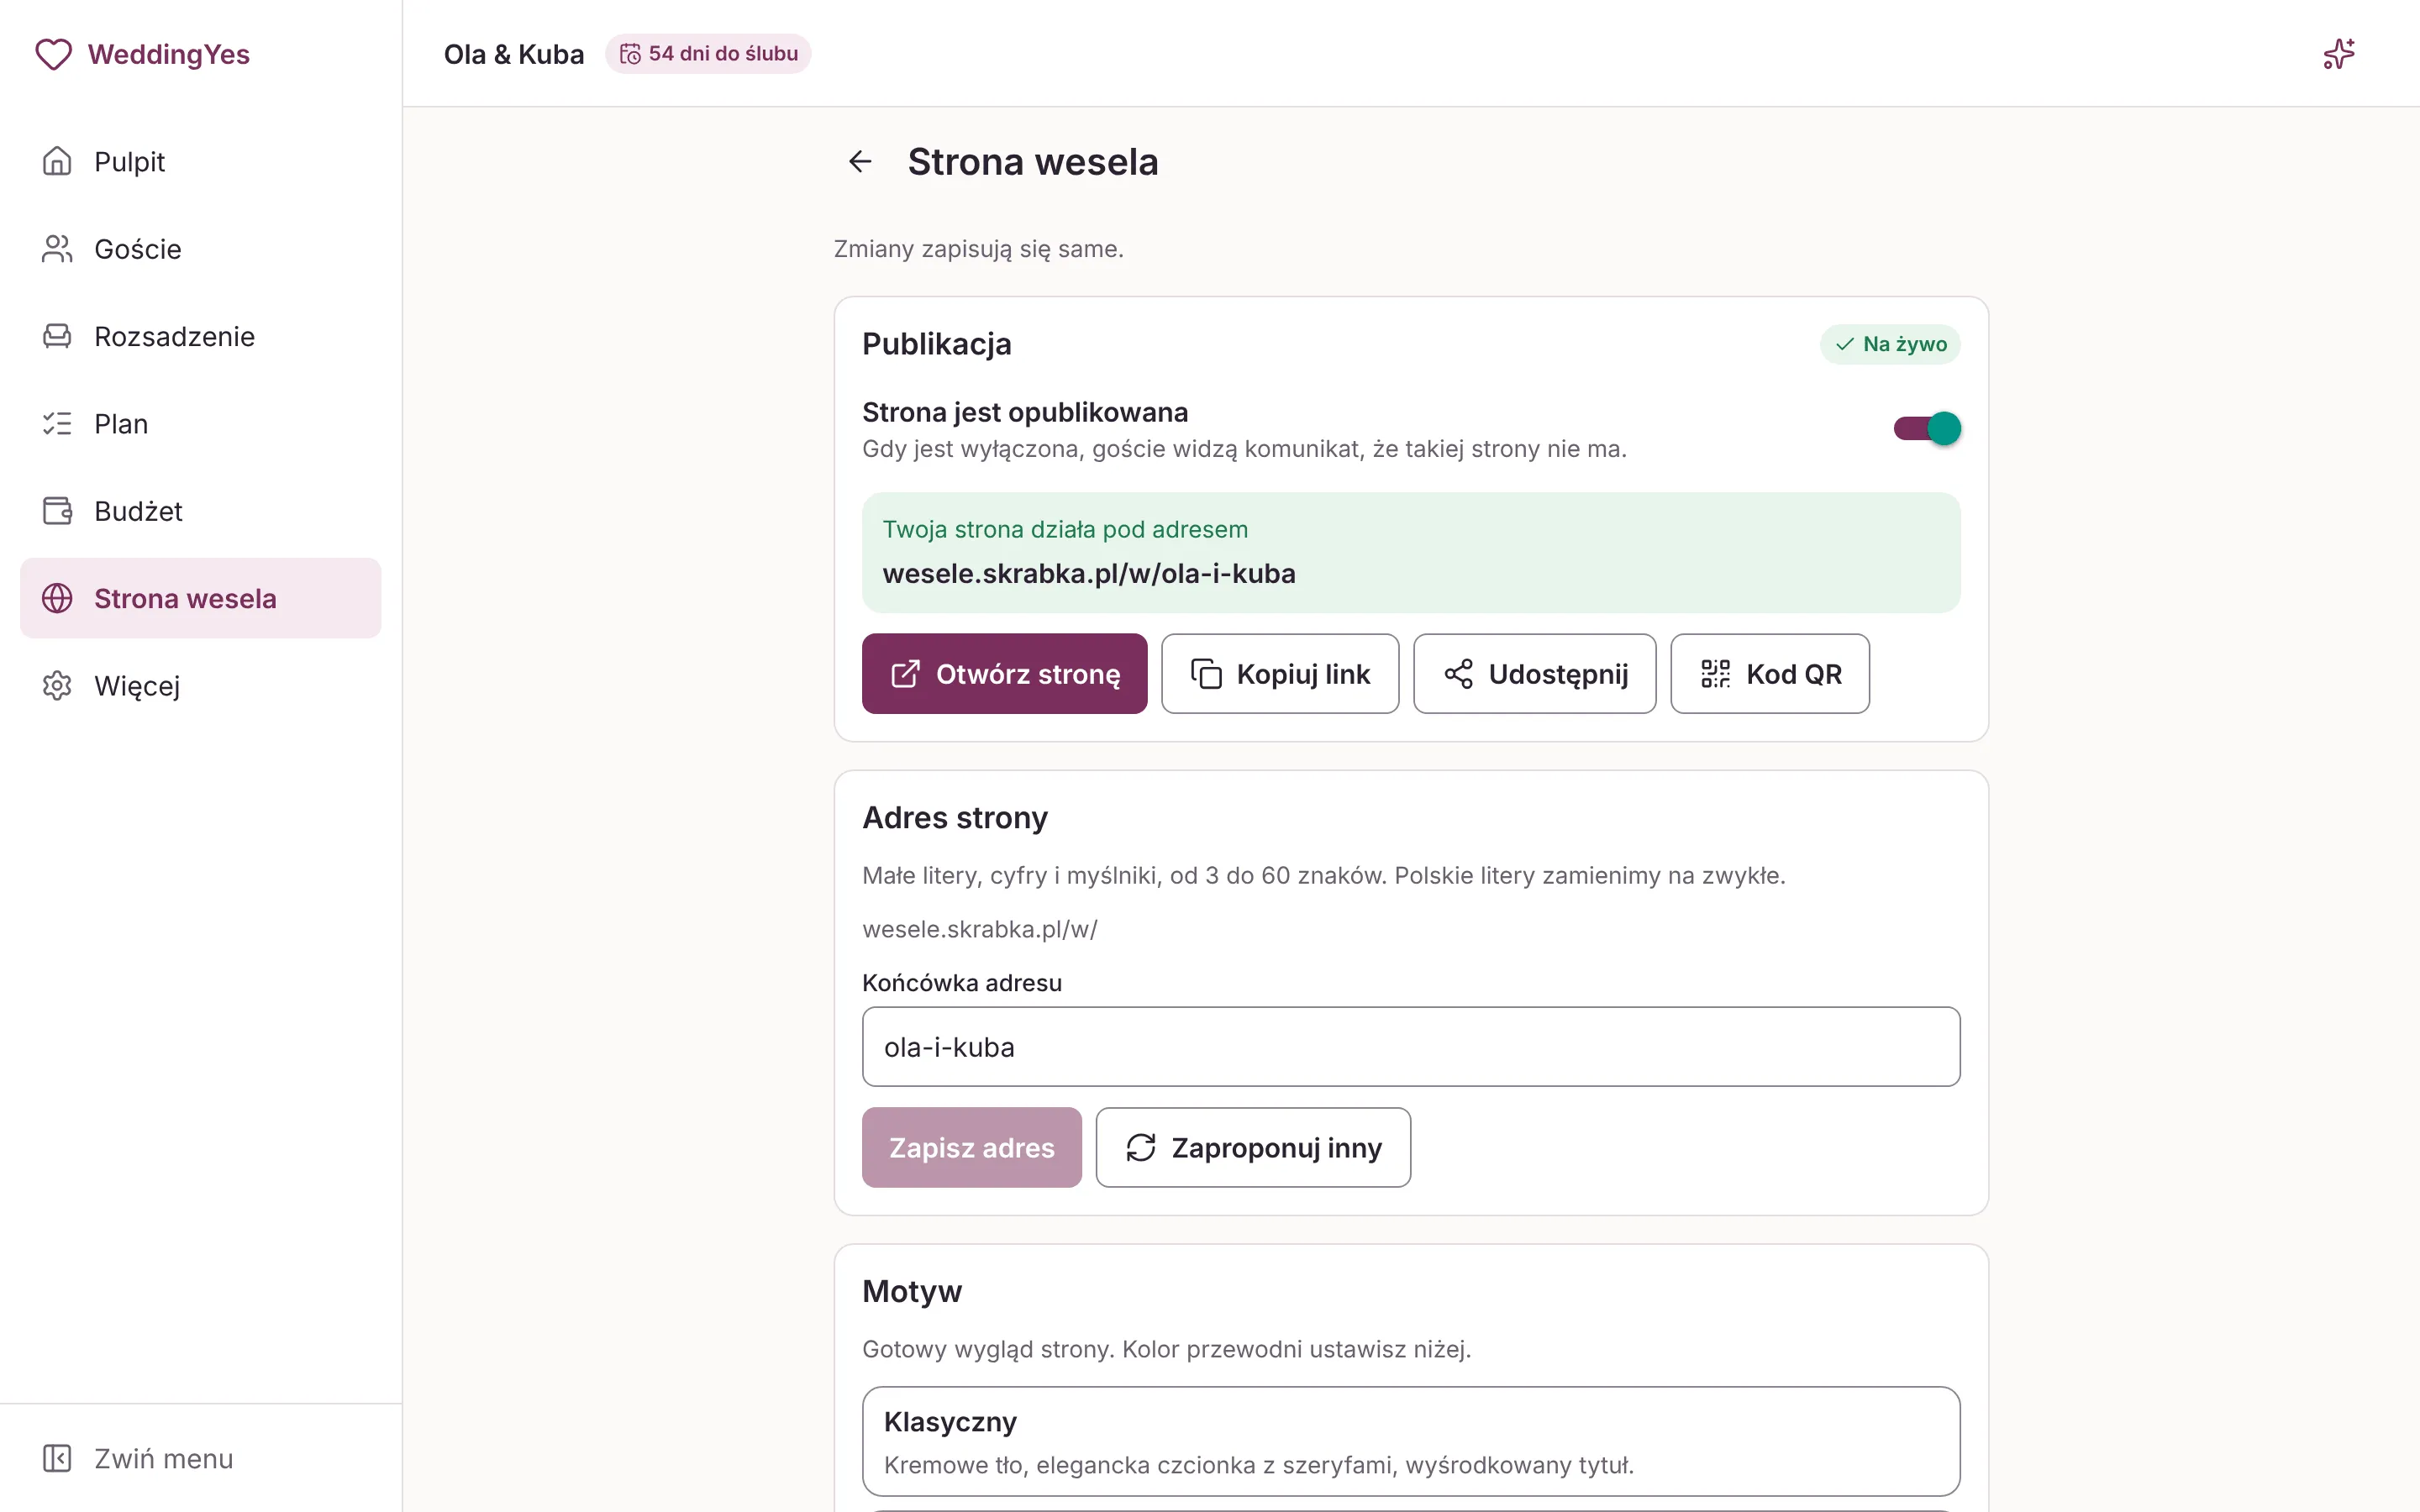
Task: Click the copy icon on Kopiuj link
Action: 1206,674
